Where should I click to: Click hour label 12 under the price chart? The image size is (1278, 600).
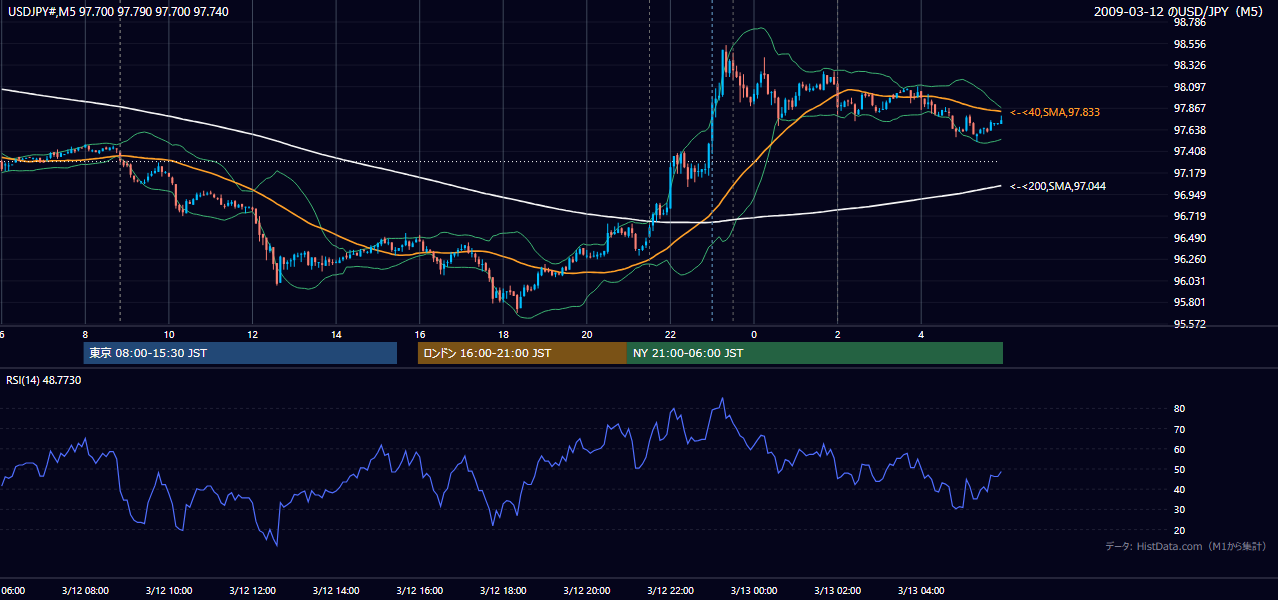(252, 334)
